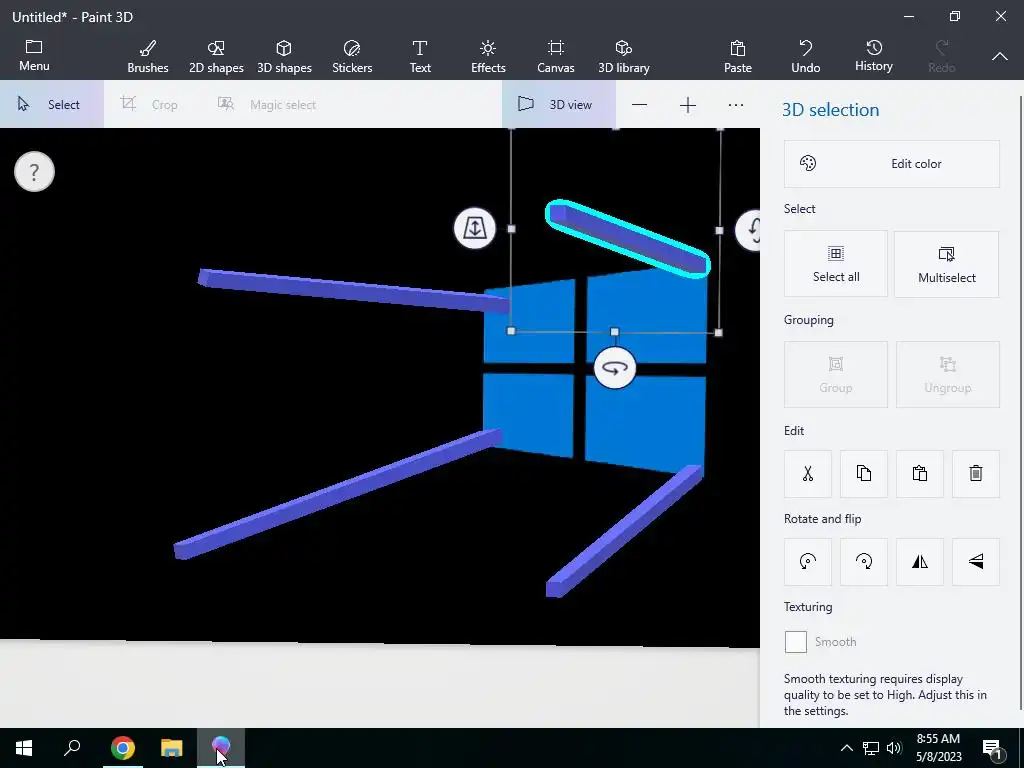Open the Menu folder icon
Screen dimensions: 1024x768
(x=34, y=56)
